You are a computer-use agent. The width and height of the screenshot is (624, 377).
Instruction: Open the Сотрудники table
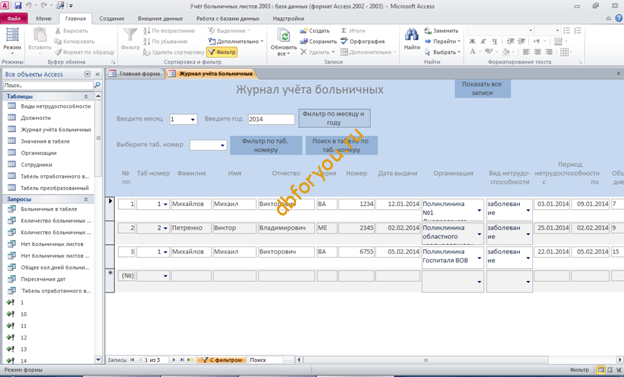pyautogui.click(x=36, y=164)
